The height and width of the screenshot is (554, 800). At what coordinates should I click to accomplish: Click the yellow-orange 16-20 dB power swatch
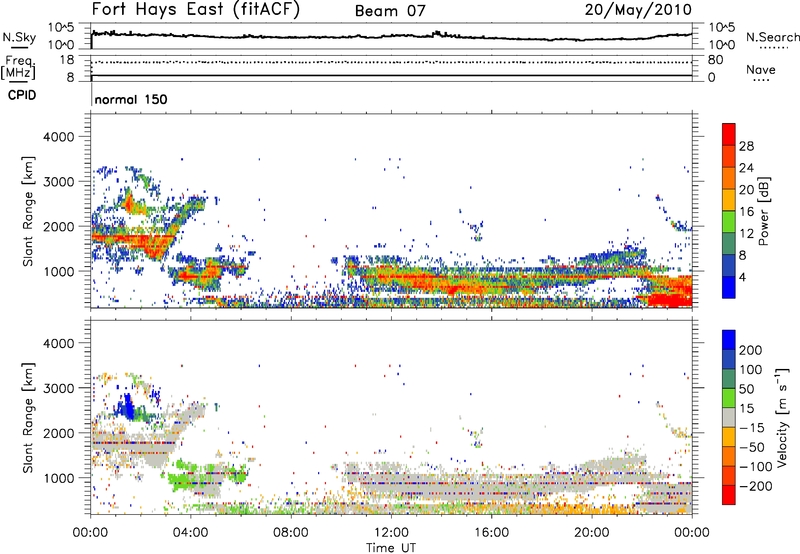729,199
